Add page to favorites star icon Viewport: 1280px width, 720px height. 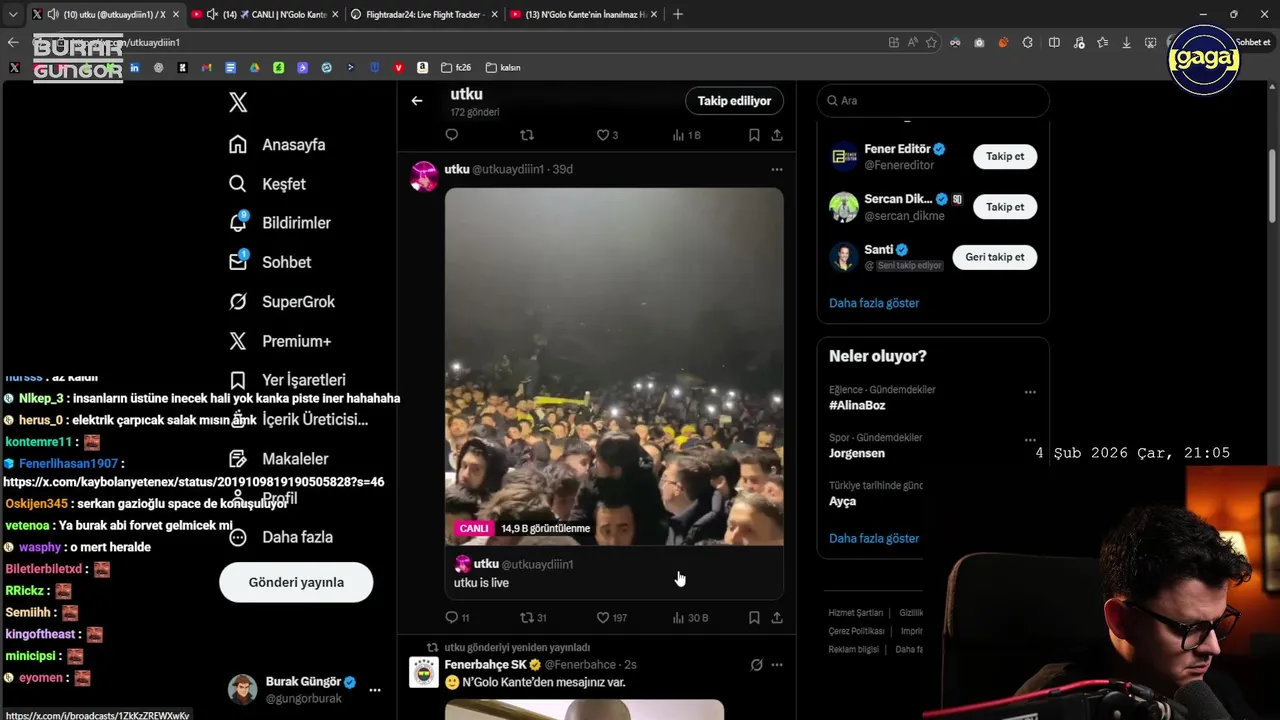pos(931,42)
